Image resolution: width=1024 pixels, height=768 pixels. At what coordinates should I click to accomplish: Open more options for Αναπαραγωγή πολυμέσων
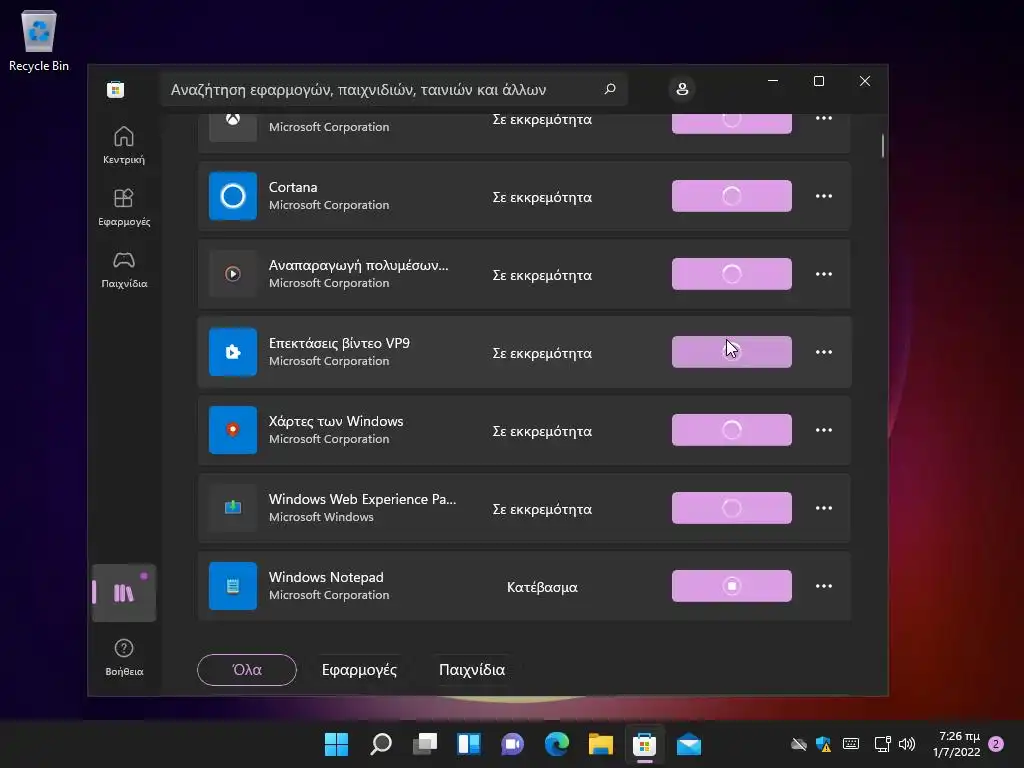[824, 274]
